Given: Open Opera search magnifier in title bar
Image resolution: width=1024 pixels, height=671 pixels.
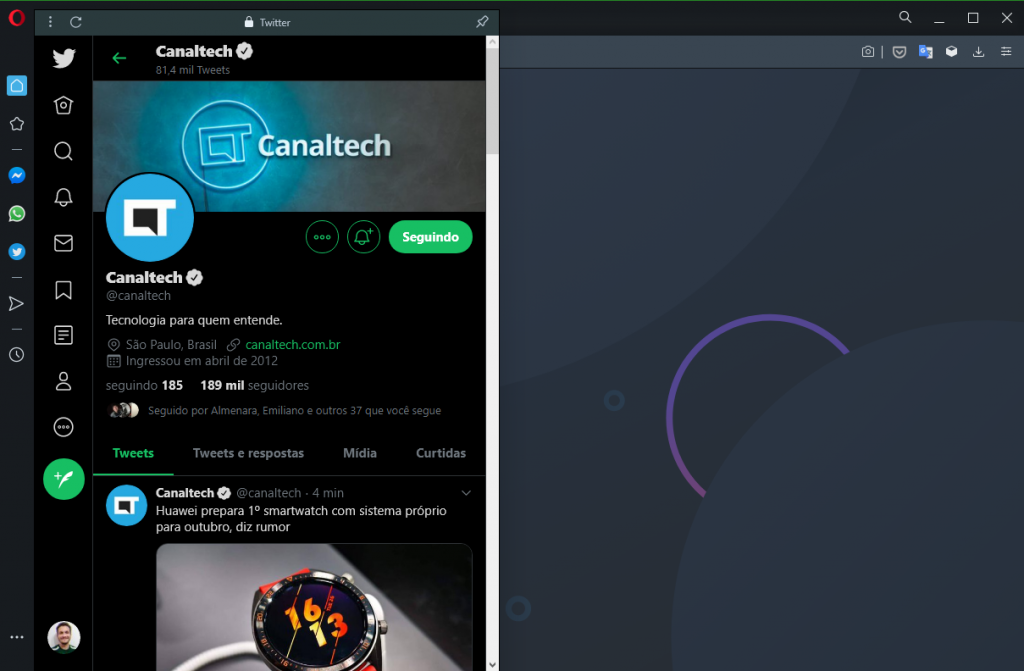Looking at the screenshot, I should point(905,18).
